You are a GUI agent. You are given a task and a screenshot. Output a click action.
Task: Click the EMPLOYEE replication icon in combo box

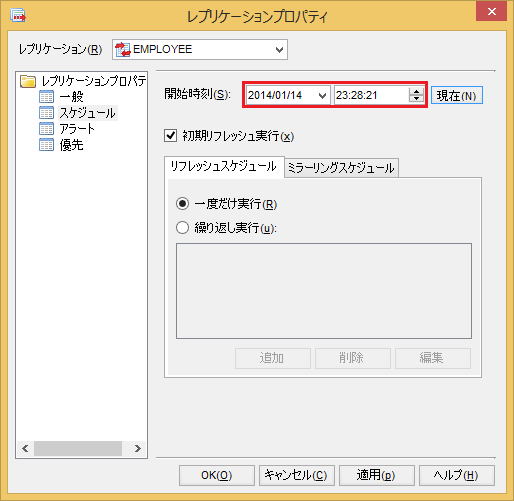coord(123,50)
